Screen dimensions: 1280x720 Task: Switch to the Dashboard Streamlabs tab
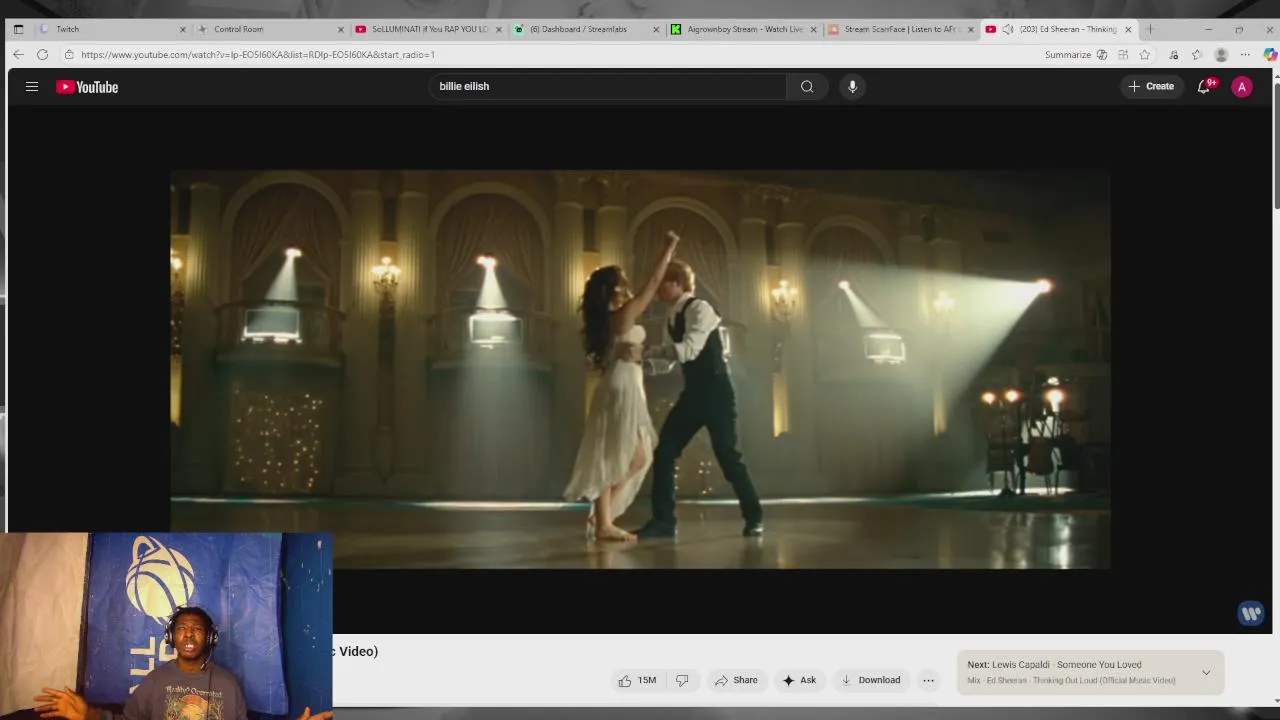(x=587, y=29)
